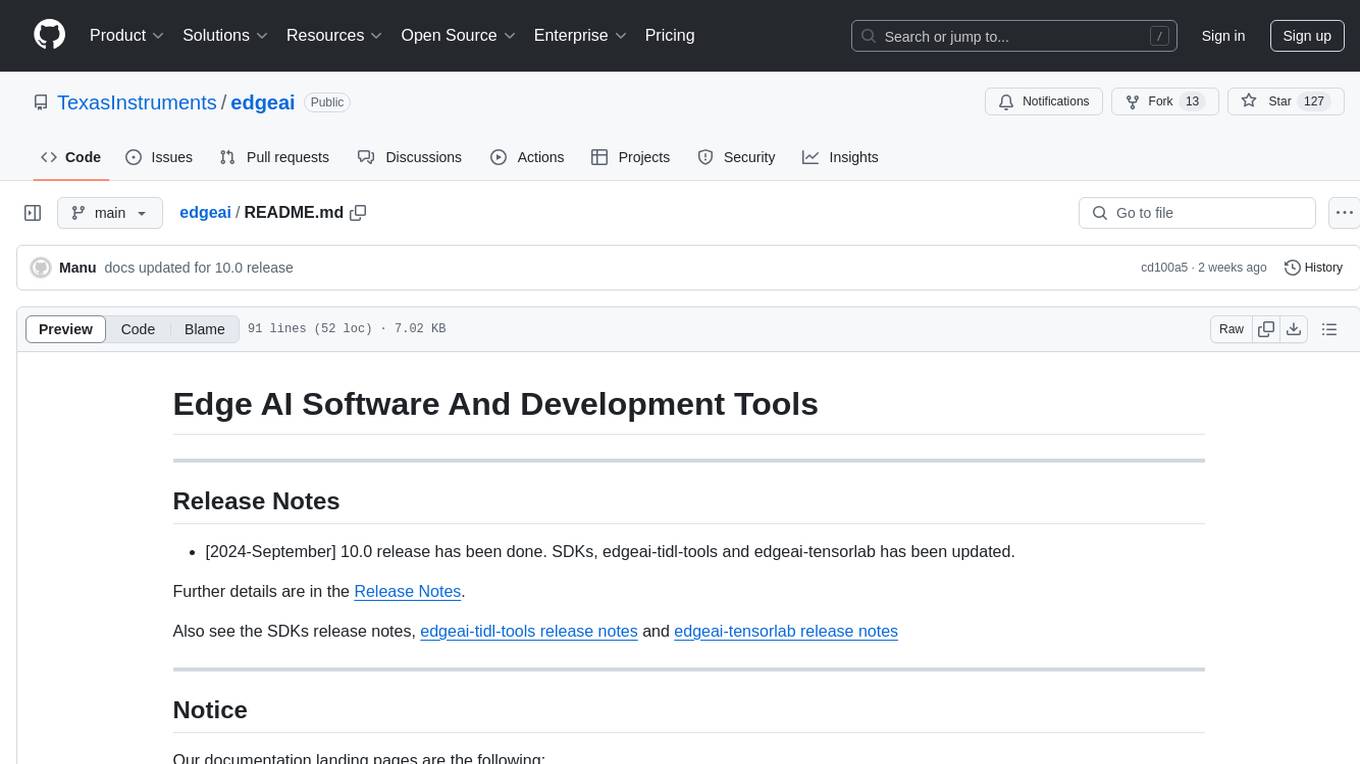Open the TexasInstruments organization page
The width and height of the screenshot is (1360, 764).
137,102
